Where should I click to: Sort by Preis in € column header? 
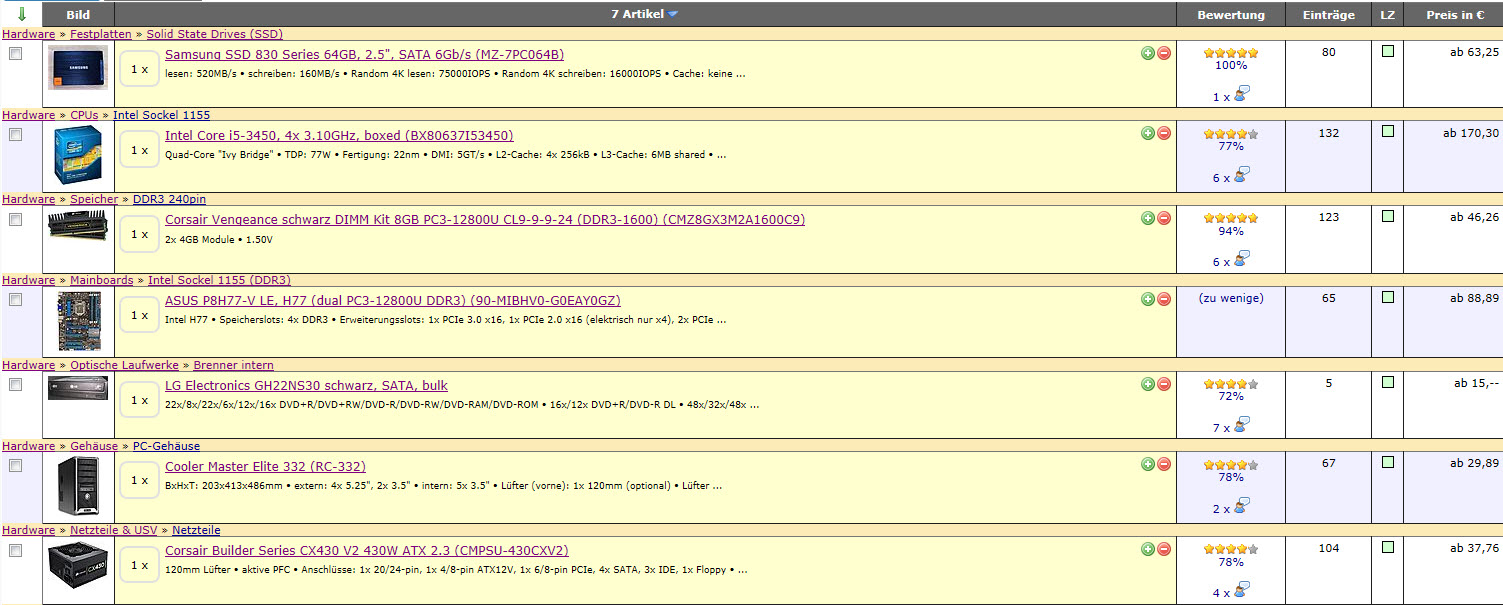(x=1453, y=15)
